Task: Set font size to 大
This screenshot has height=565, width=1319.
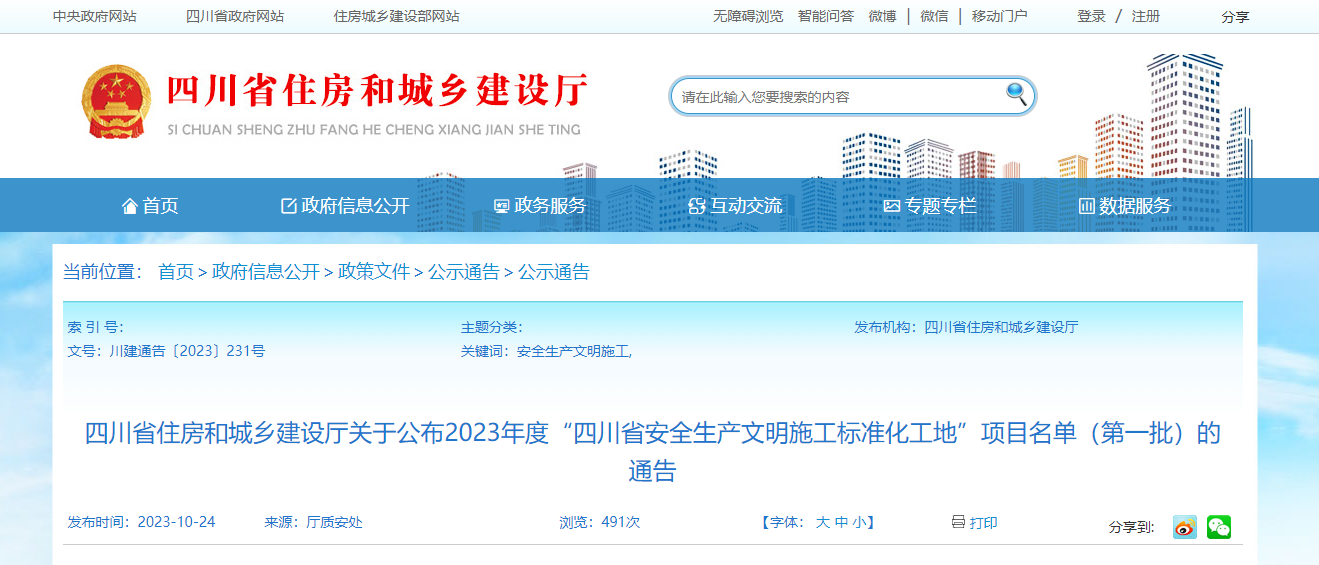Action: (822, 523)
